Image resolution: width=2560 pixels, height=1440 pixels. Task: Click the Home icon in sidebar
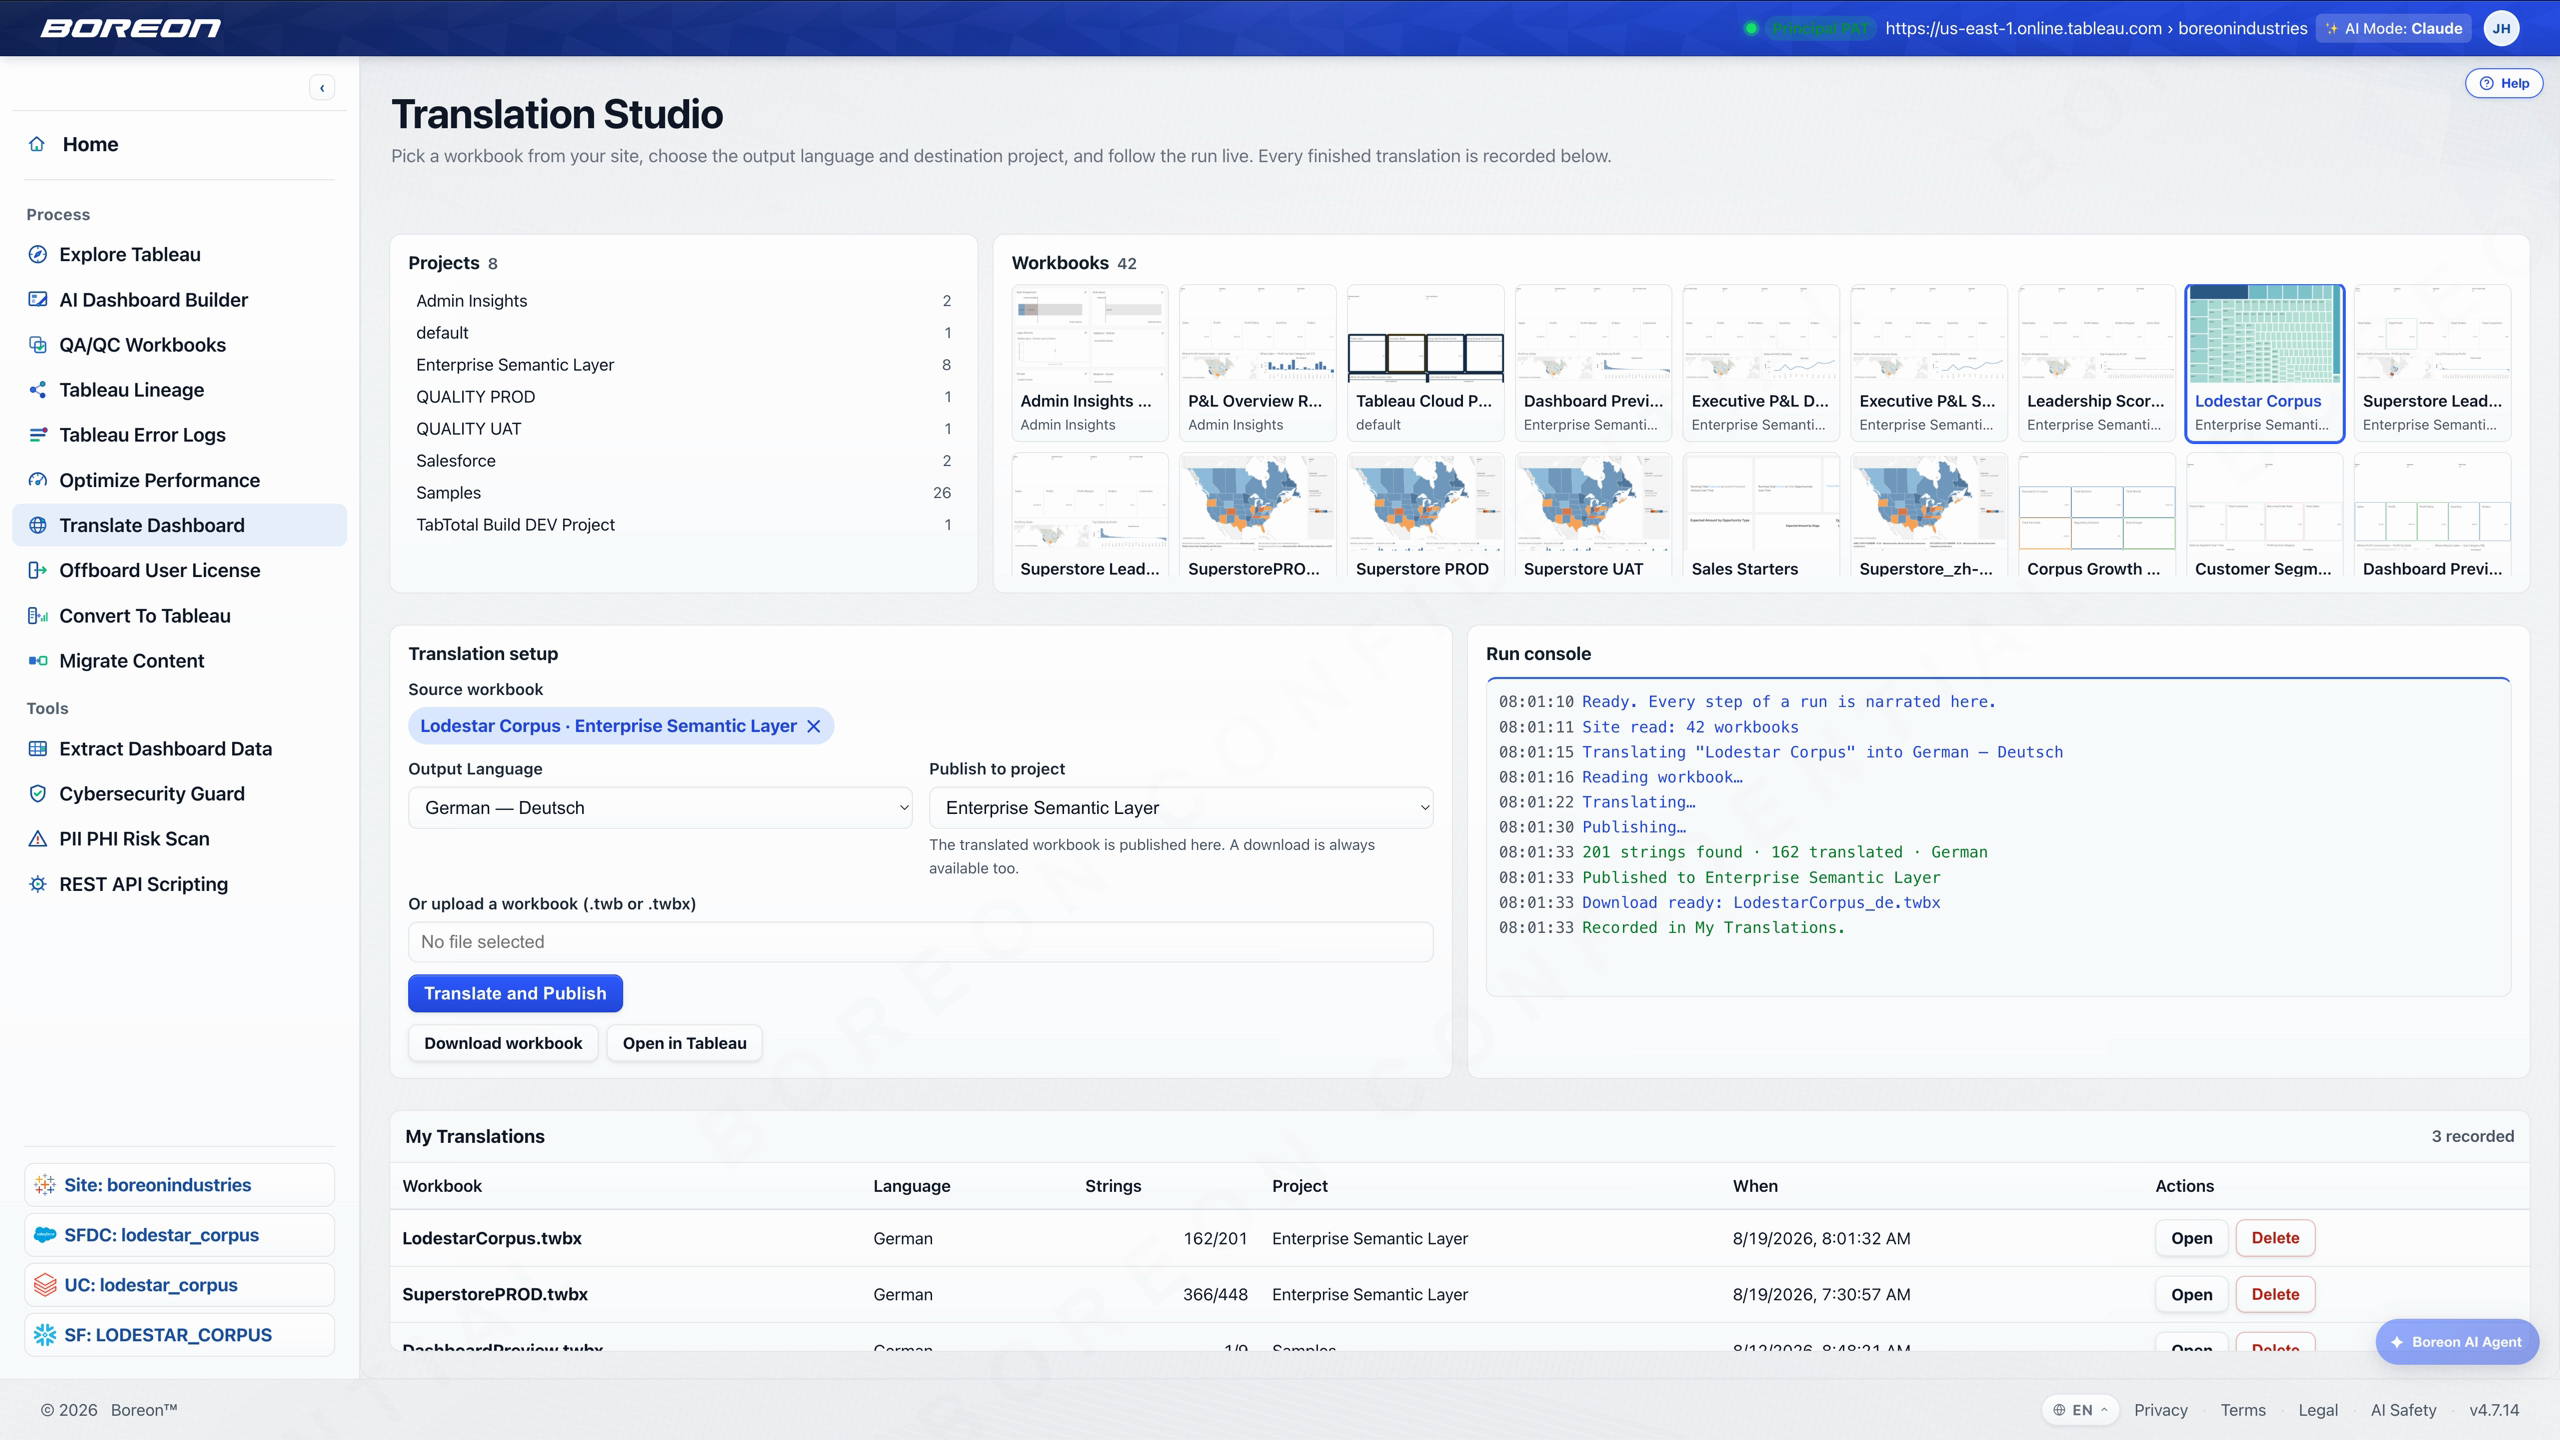37,144
